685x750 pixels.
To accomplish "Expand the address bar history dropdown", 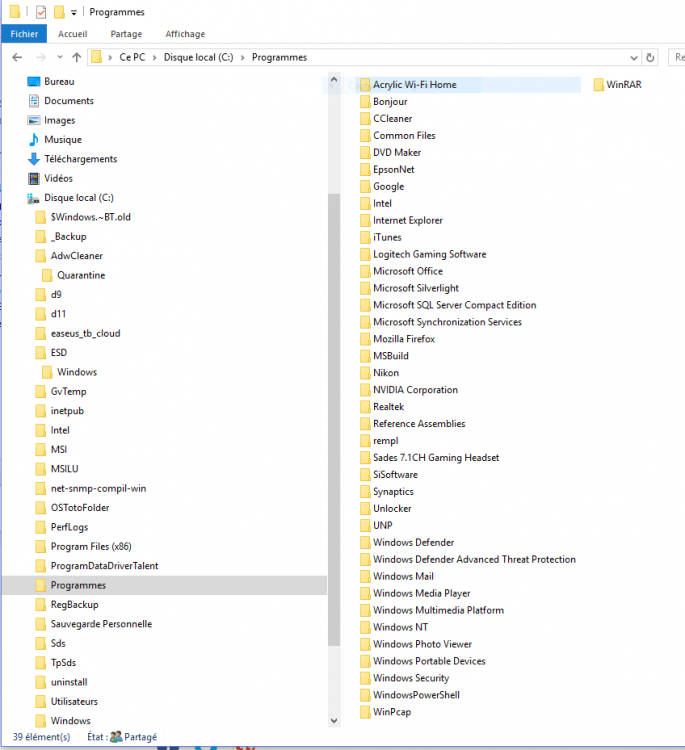I will [634, 58].
